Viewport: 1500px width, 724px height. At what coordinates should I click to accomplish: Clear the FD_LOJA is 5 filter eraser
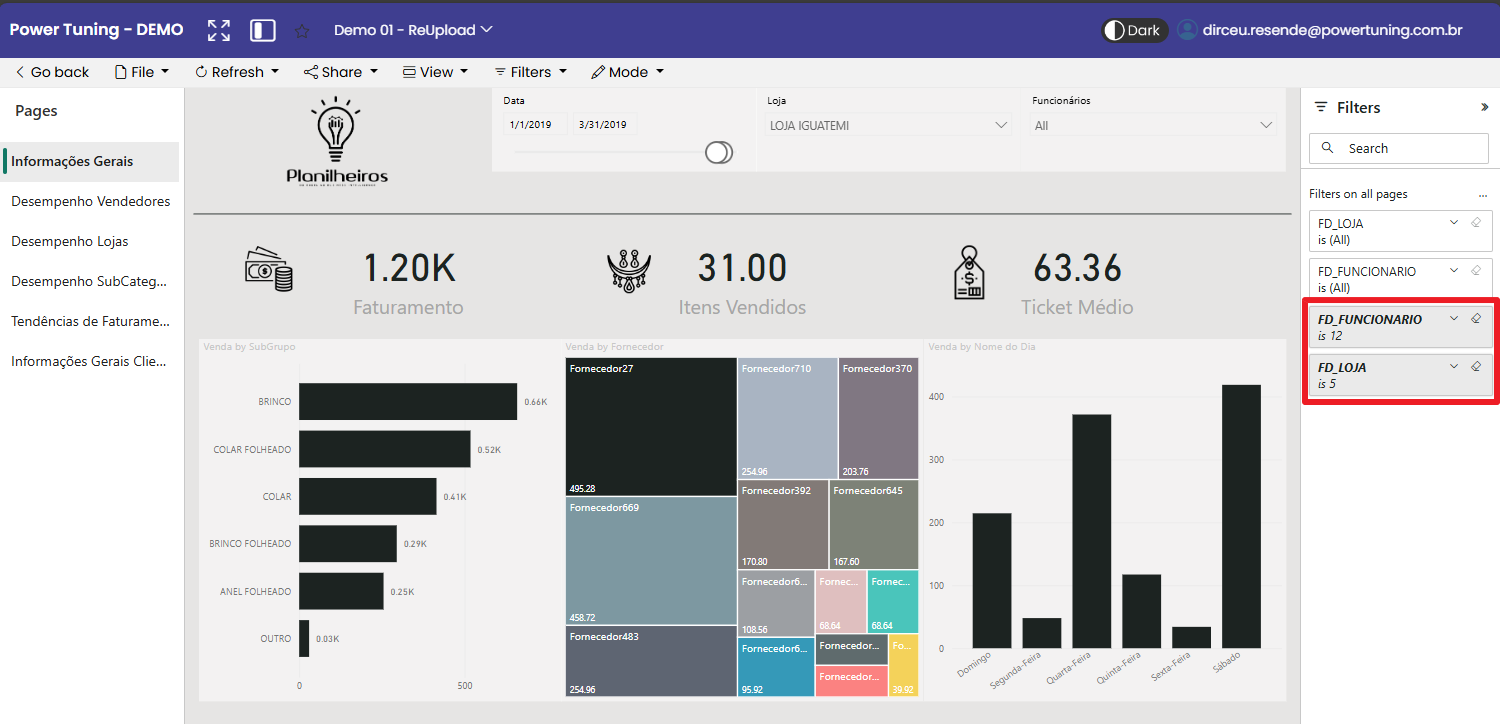pyautogui.click(x=1476, y=367)
